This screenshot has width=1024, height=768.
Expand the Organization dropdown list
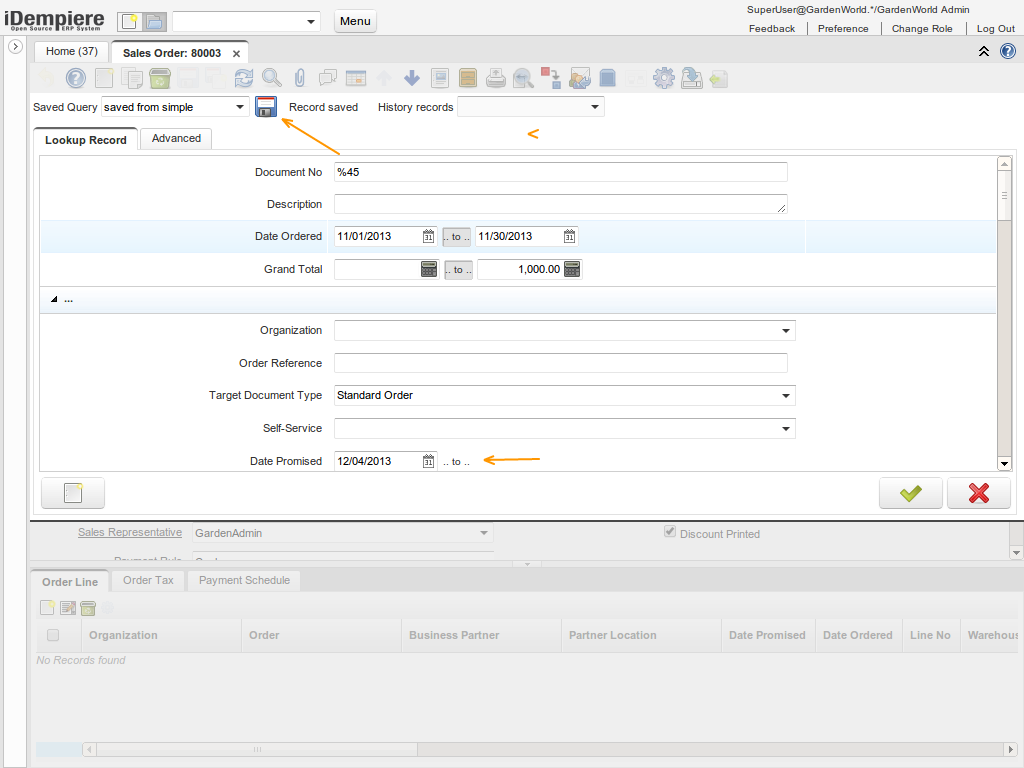point(786,331)
